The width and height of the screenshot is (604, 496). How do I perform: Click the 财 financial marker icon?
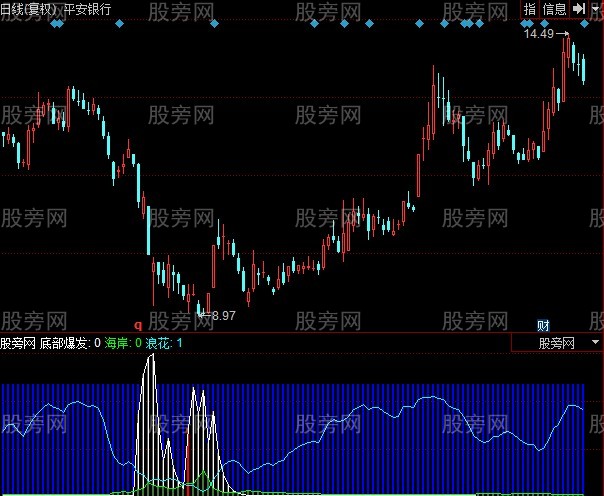point(543,324)
